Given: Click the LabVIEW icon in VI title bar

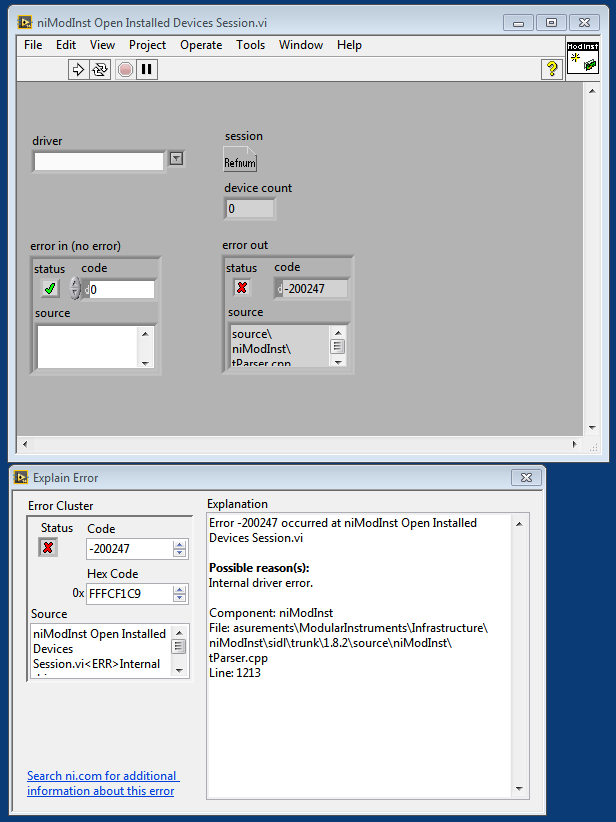Looking at the screenshot, I should click(24, 23).
